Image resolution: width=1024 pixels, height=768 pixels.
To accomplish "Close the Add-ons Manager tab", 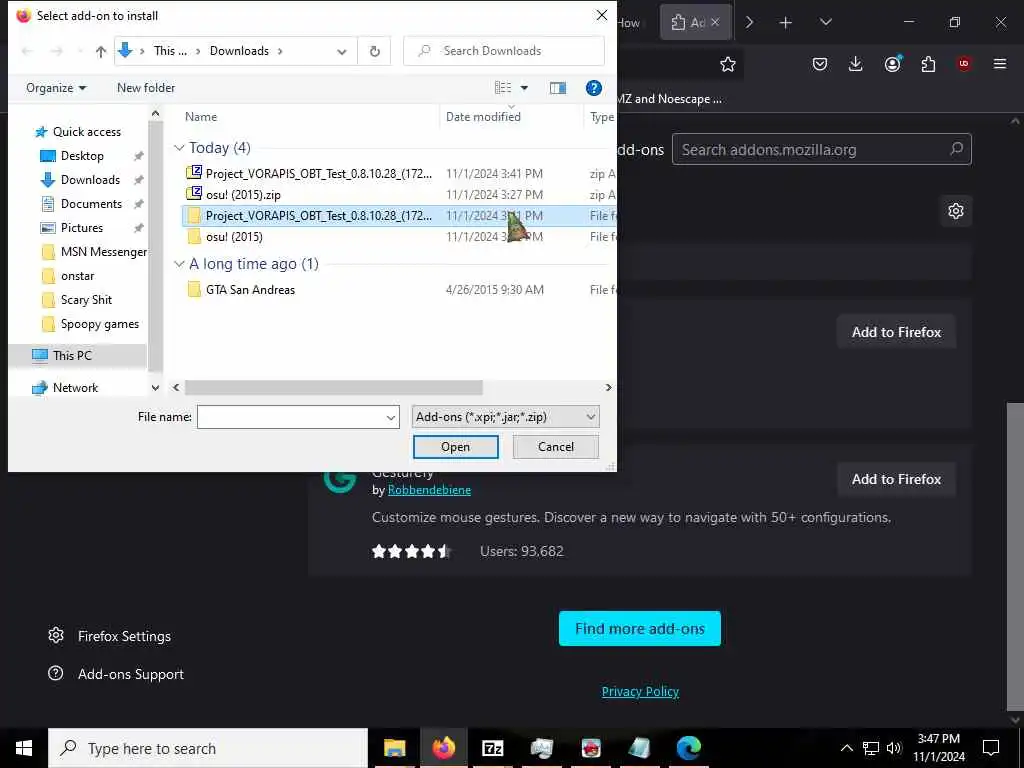I will [x=715, y=22].
